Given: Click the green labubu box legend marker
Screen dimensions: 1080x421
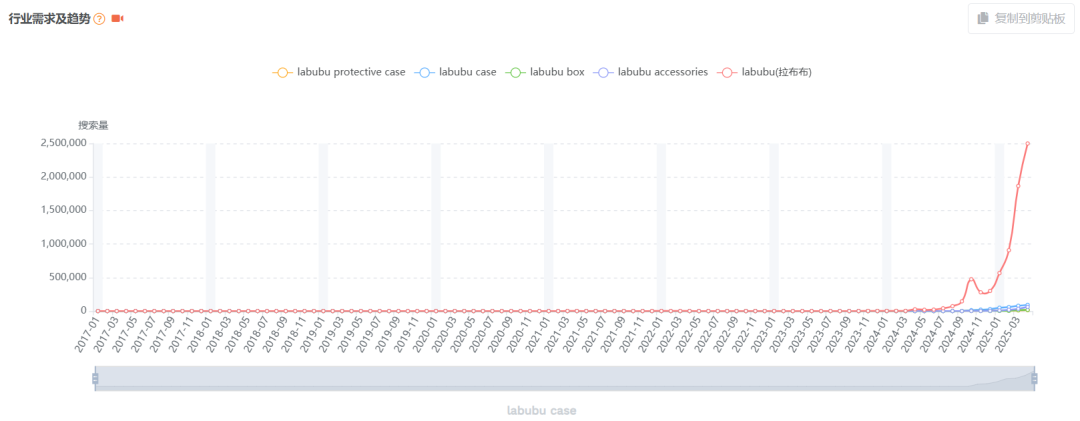Looking at the screenshot, I should pos(515,72).
